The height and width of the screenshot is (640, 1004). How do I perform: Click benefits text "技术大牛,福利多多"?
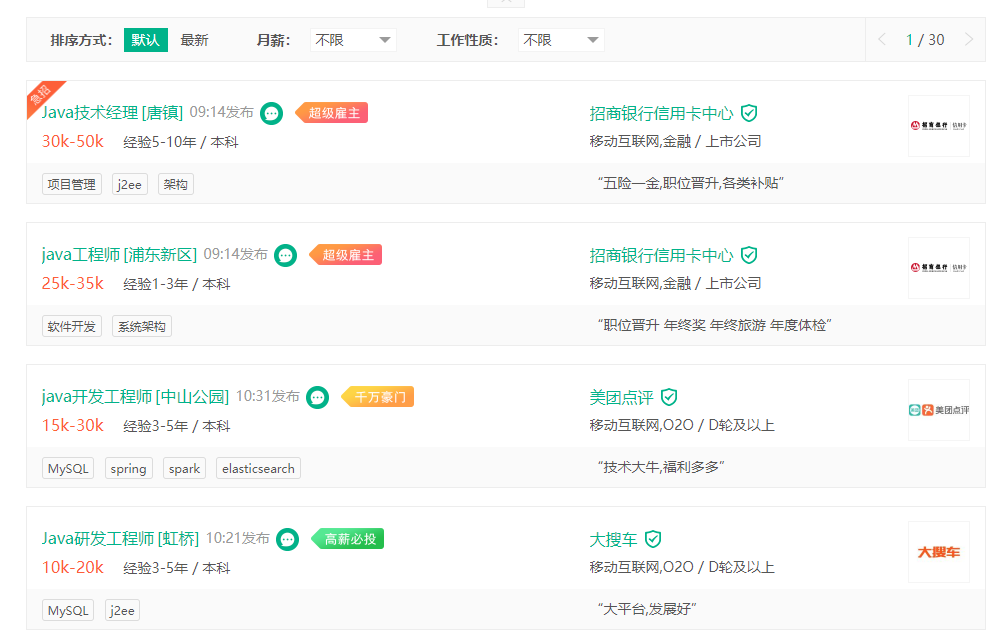coord(661,467)
